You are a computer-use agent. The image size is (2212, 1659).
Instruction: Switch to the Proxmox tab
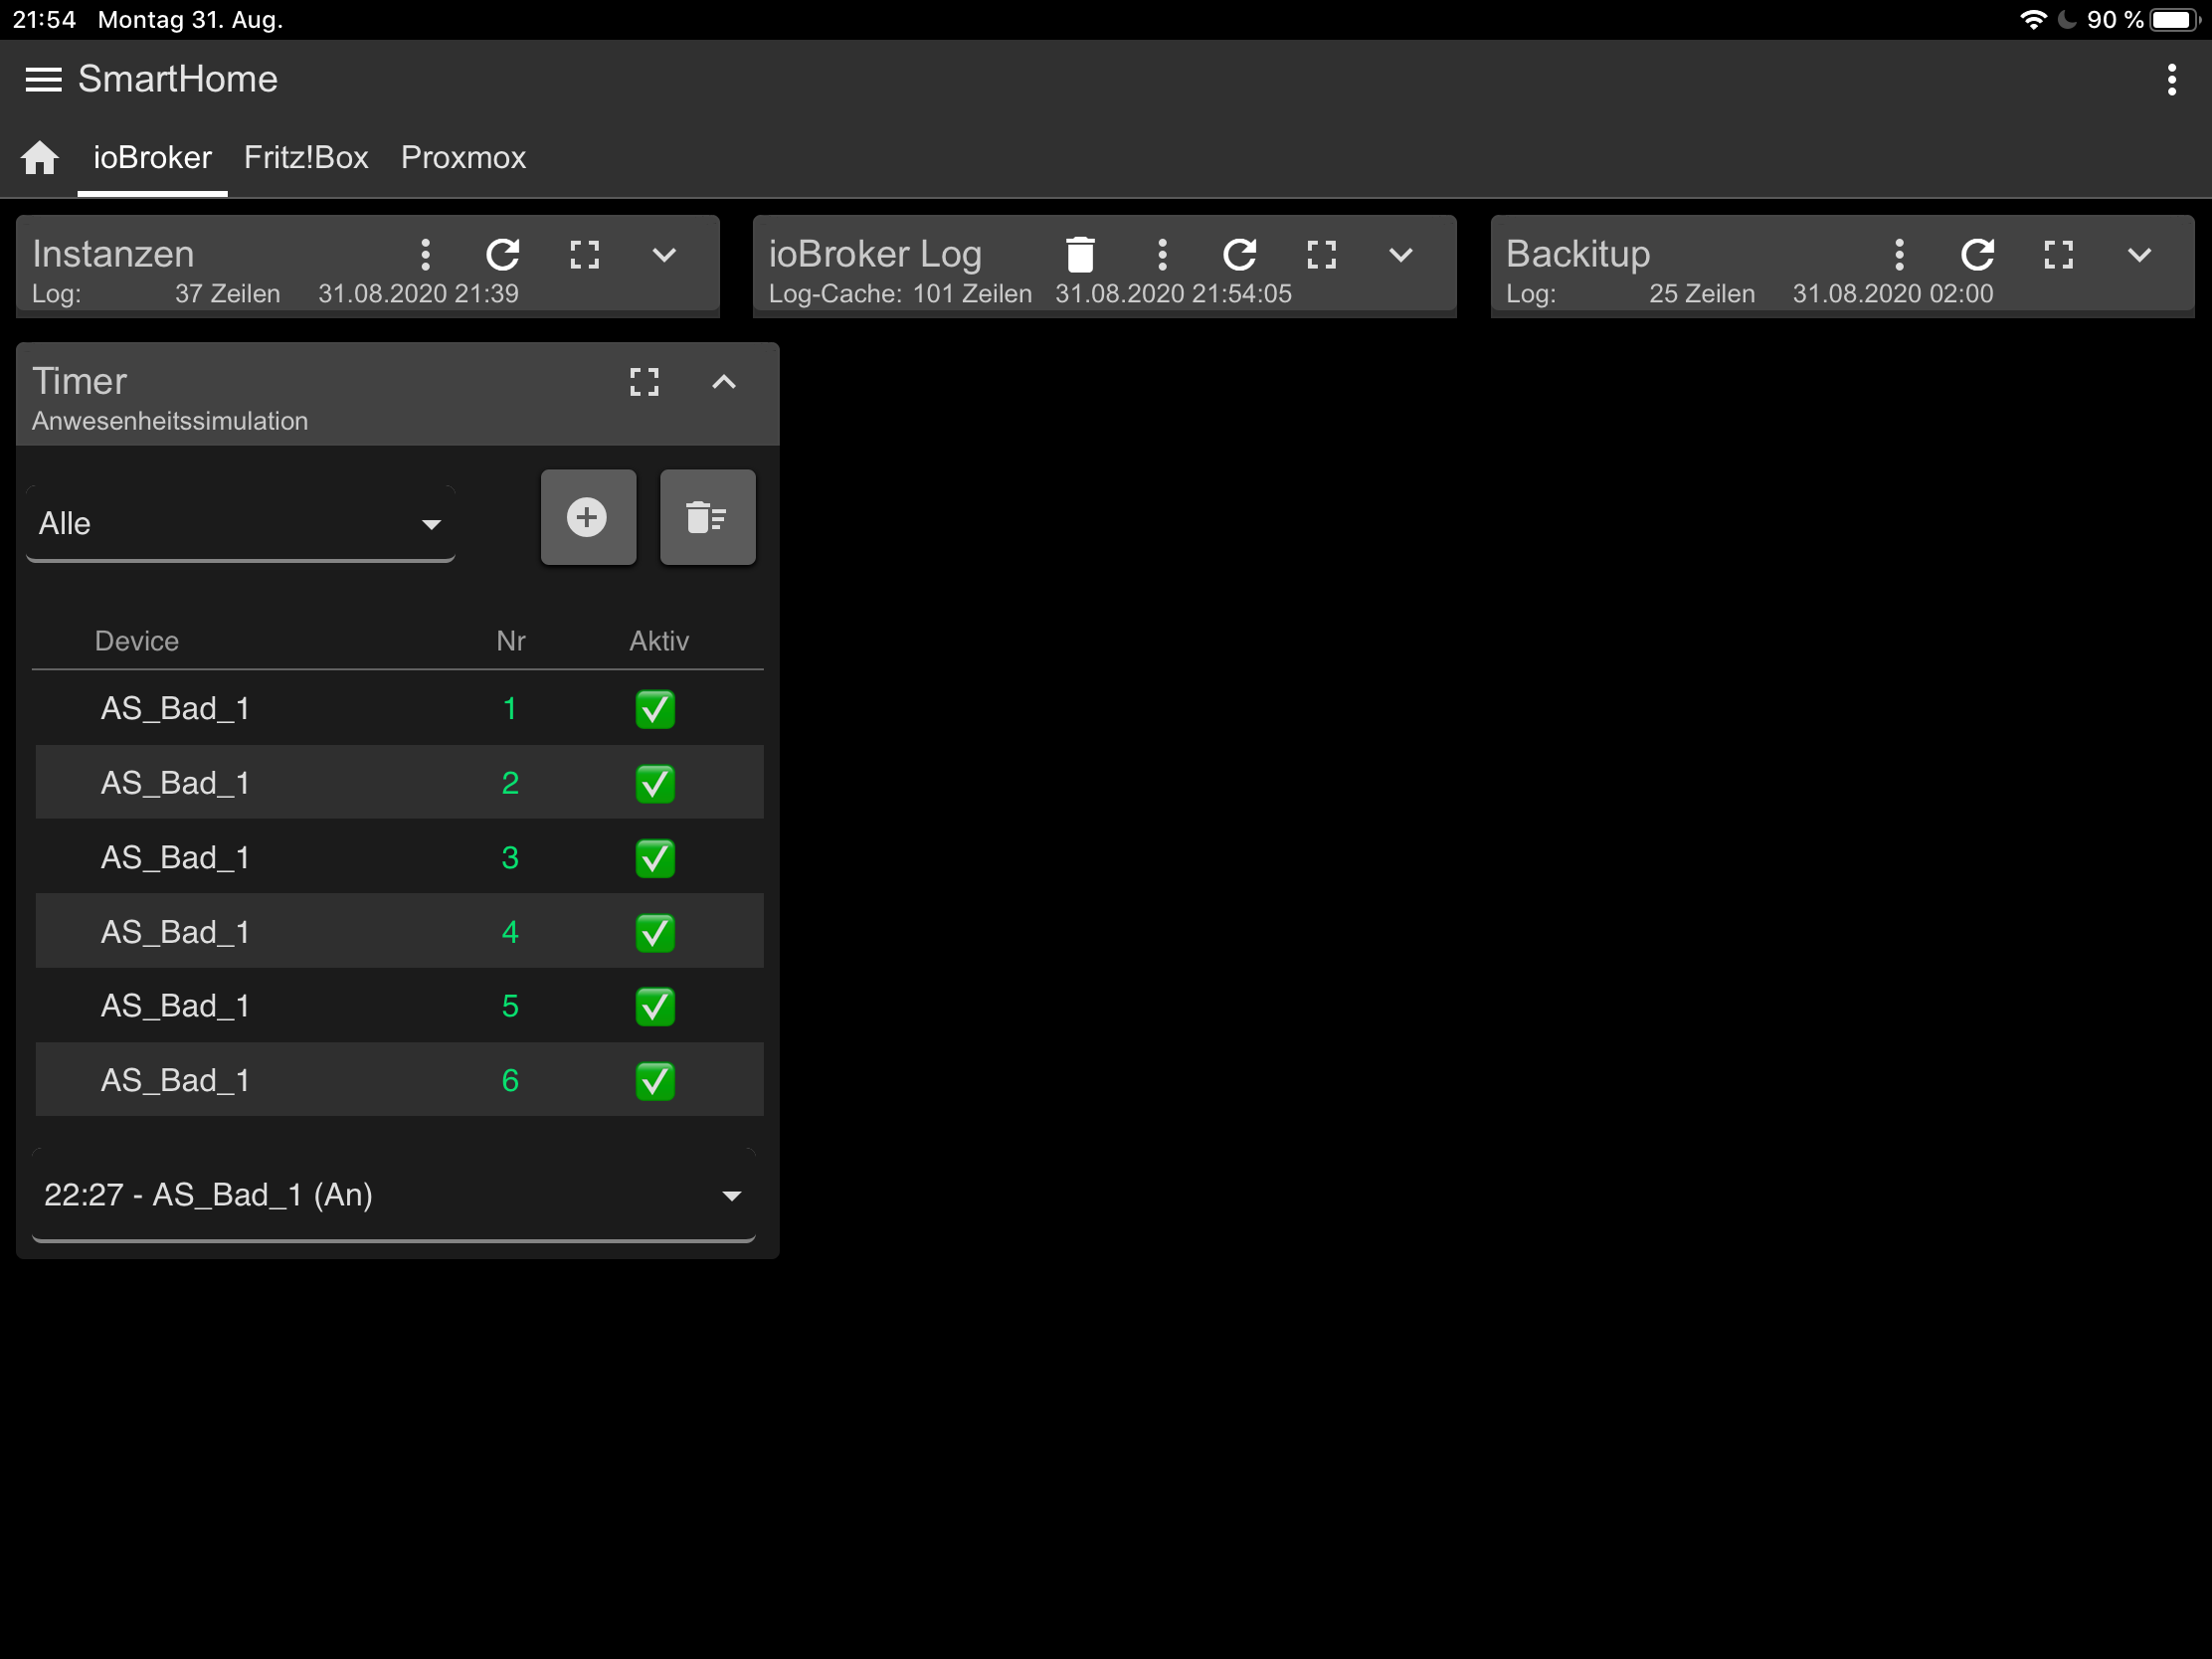(x=463, y=158)
